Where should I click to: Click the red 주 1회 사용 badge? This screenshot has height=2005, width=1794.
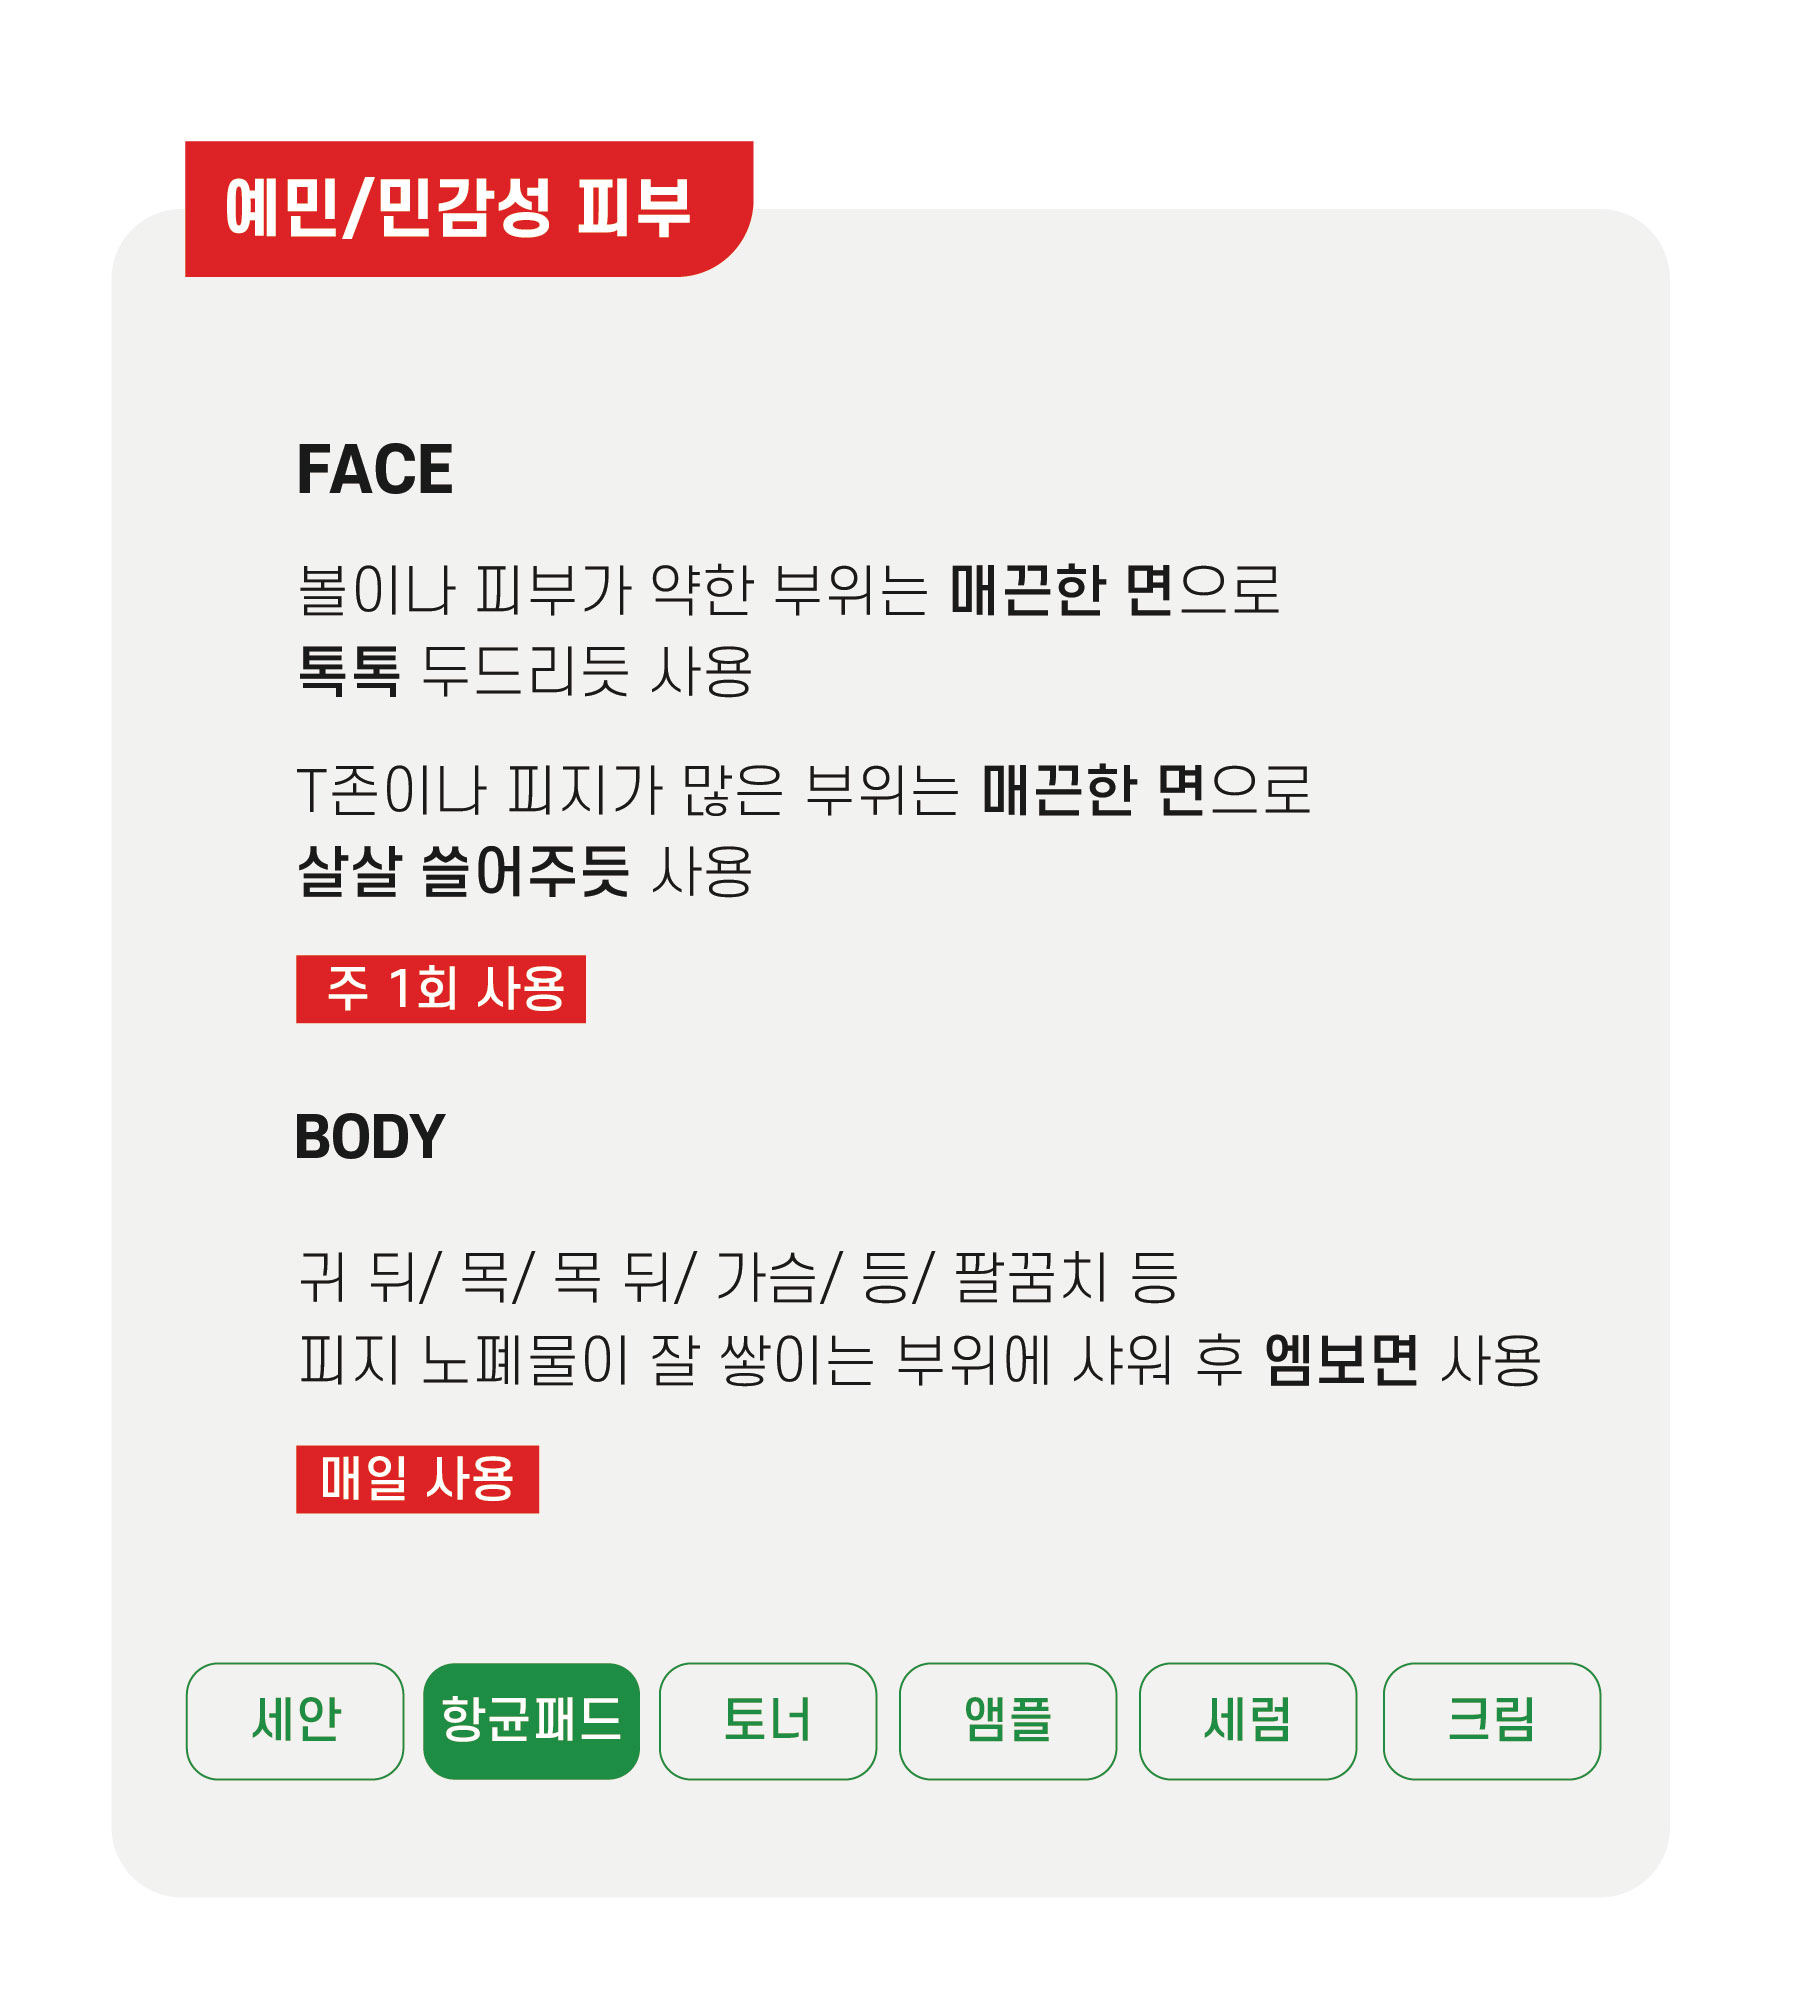[x=441, y=989]
